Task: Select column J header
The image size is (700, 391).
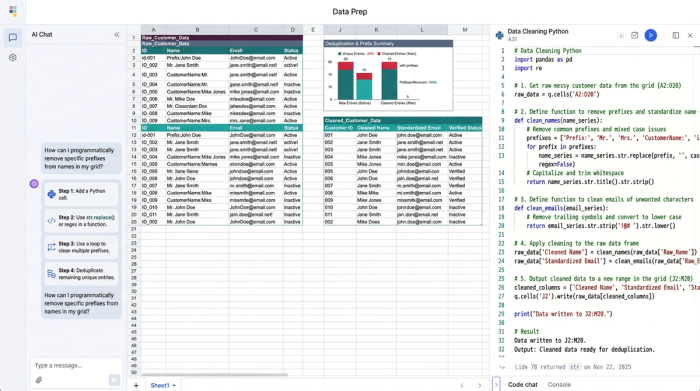Action: tap(340, 30)
